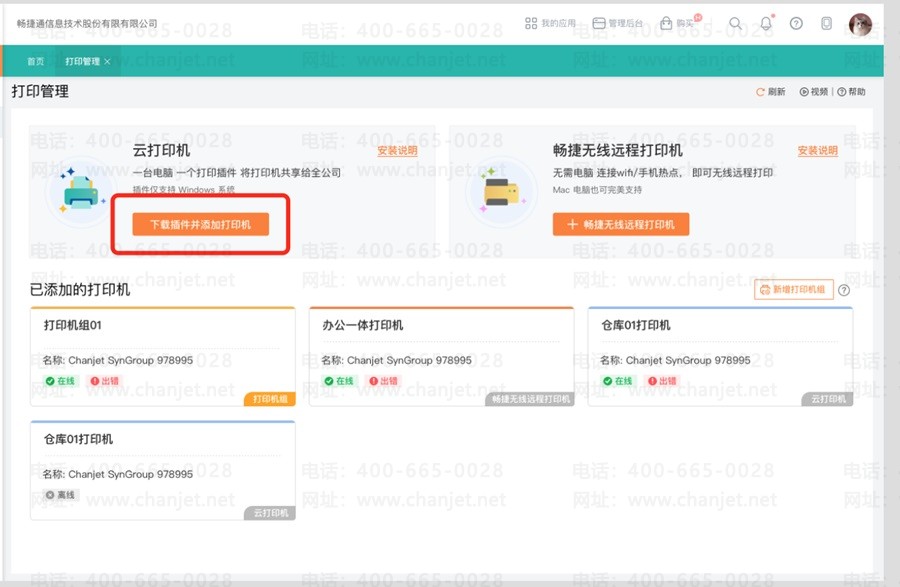
Task: Click help icon beside 新增打印机组
Action: point(844,290)
